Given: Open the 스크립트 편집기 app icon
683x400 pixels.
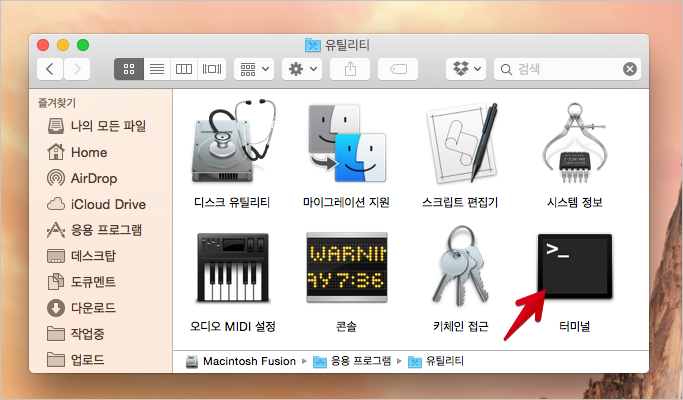Looking at the screenshot, I should (461, 143).
